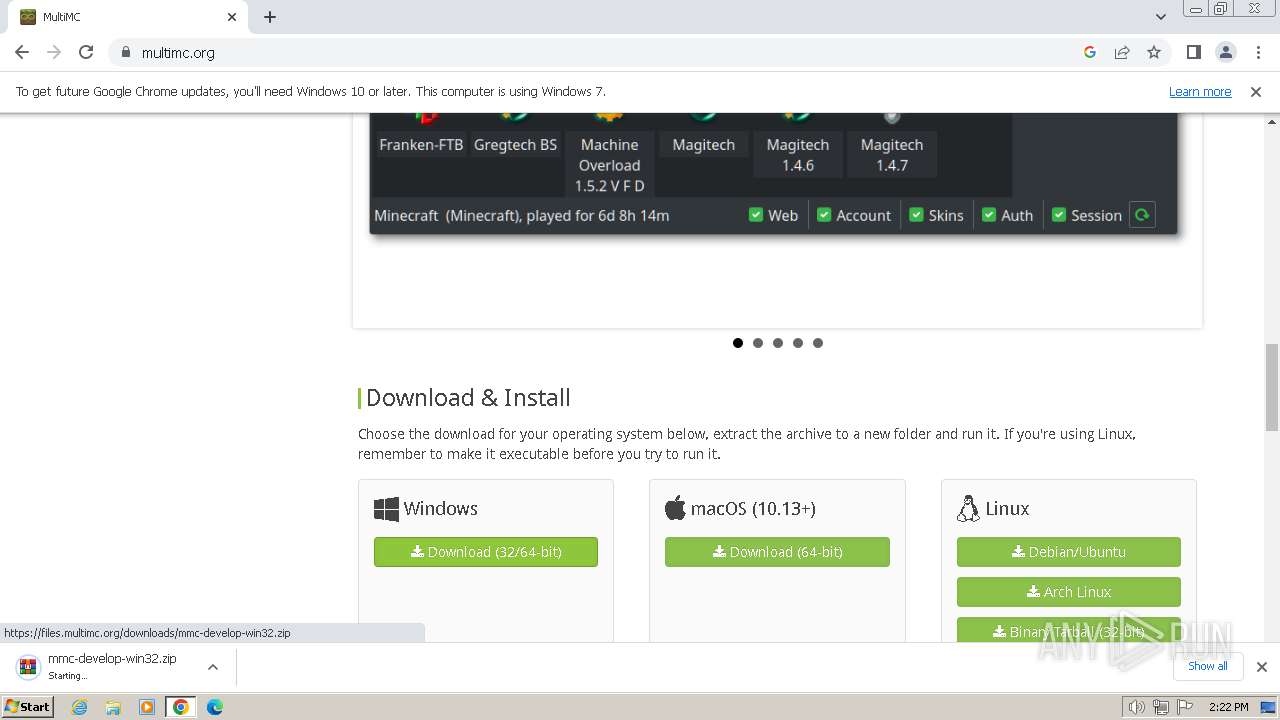Select the Gregtech BS instance

point(515,145)
